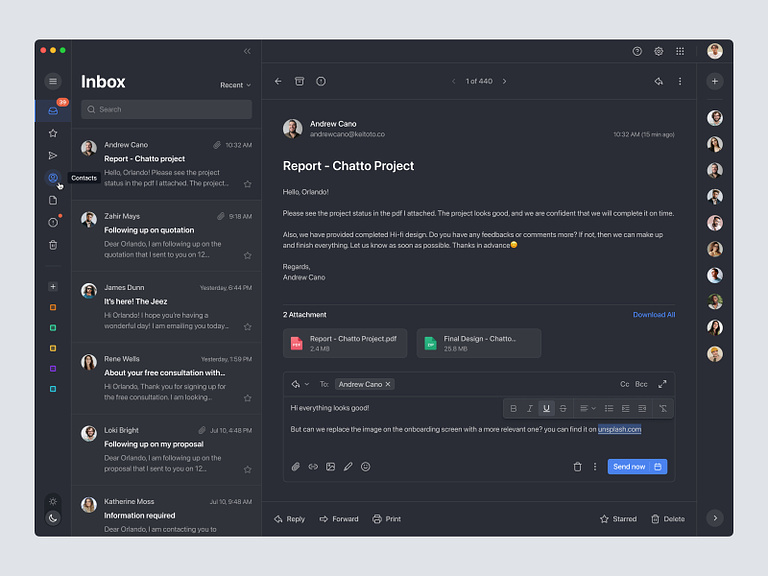Switch to dark mode with the moon icon
Viewport: 768px width, 576px height.
tap(53, 518)
